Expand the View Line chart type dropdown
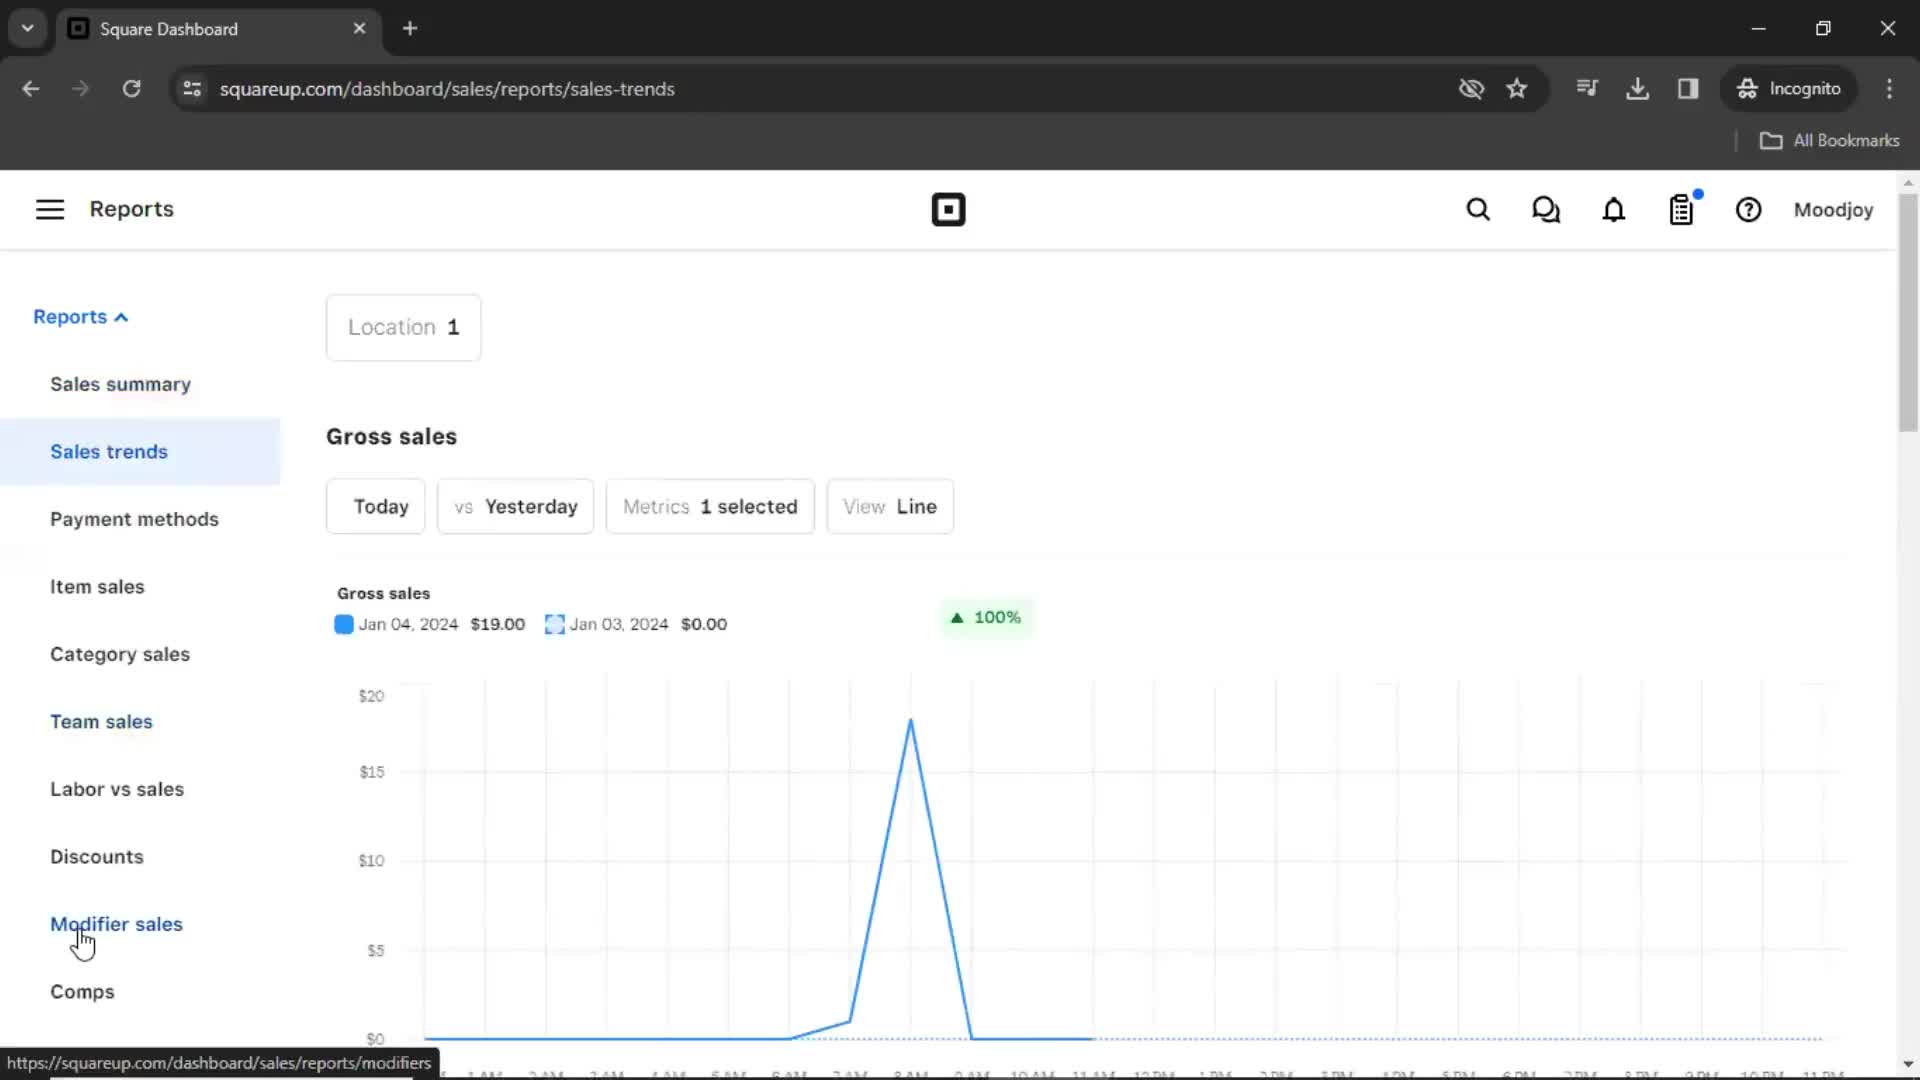The width and height of the screenshot is (1920, 1080). click(890, 506)
